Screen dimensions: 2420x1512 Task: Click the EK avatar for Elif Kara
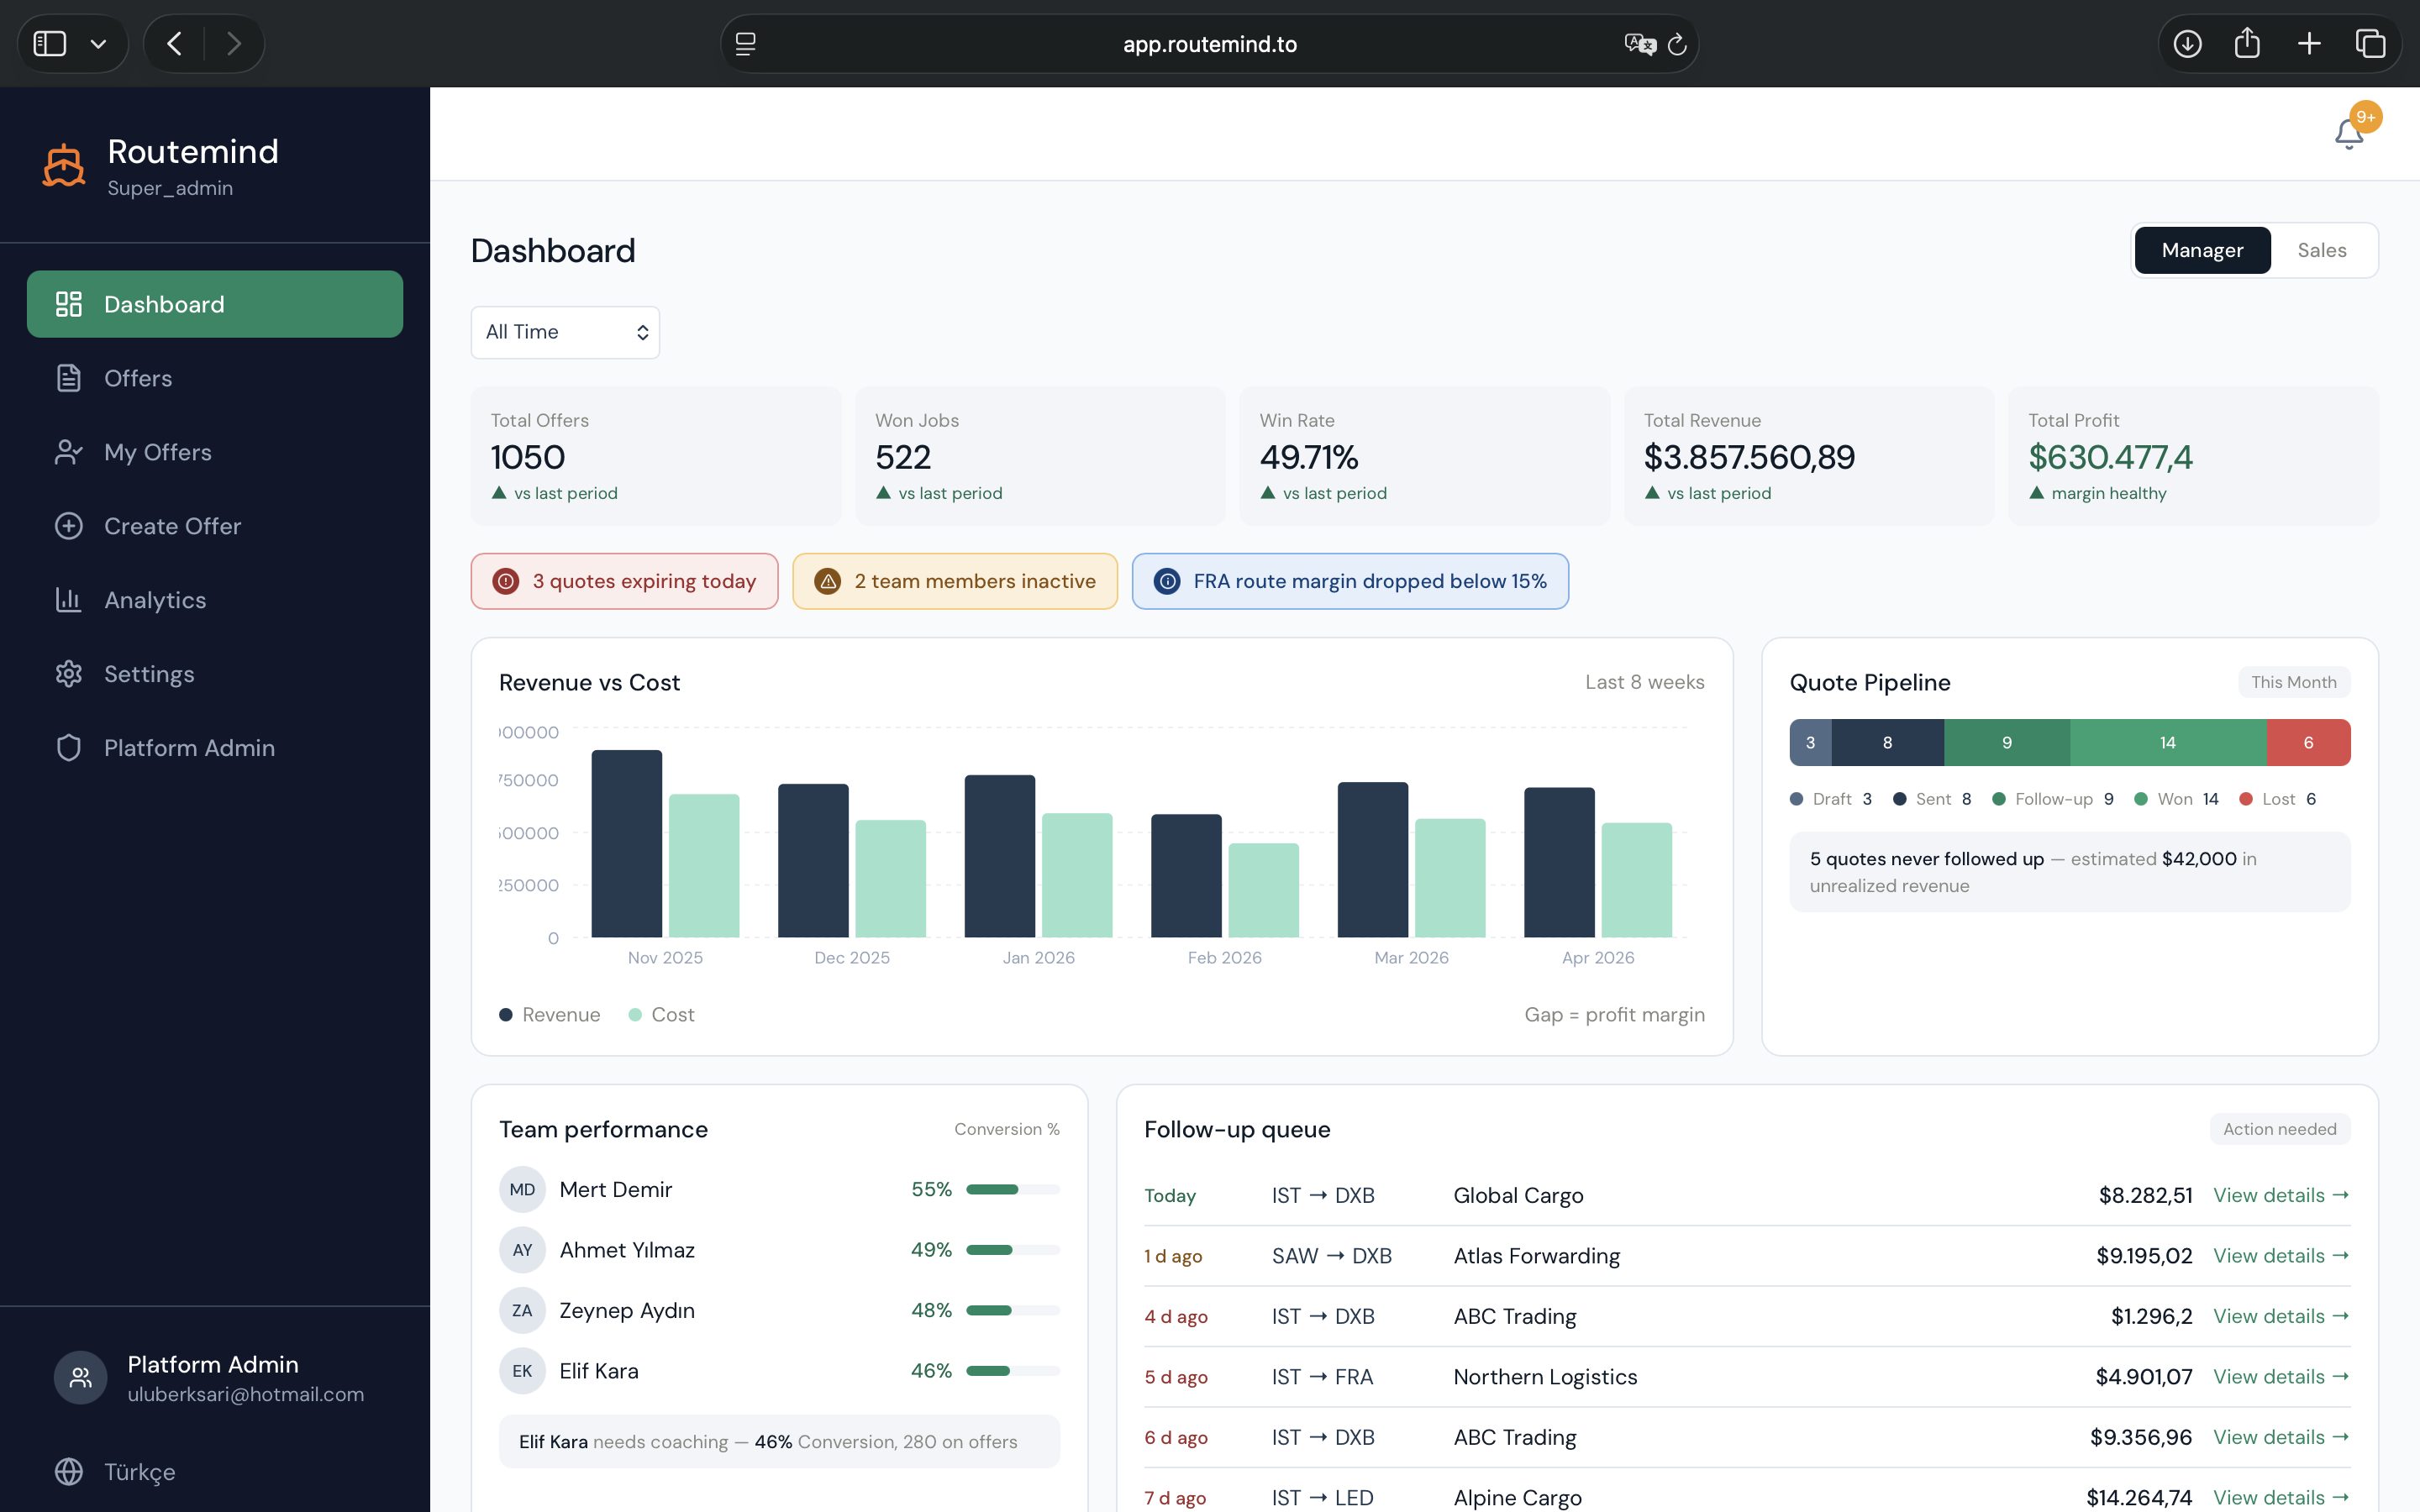pos(522,1371)
